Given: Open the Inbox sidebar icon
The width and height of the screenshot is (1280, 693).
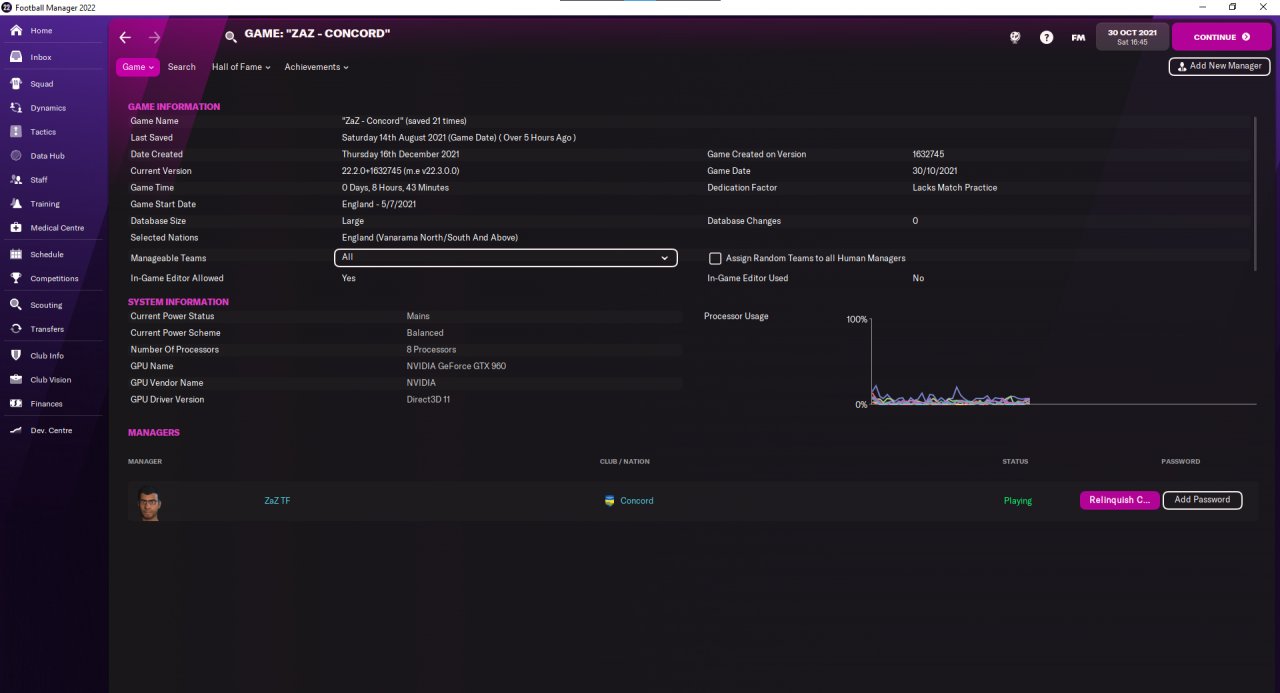Looking at the screenshot, I should click(16, 57).
